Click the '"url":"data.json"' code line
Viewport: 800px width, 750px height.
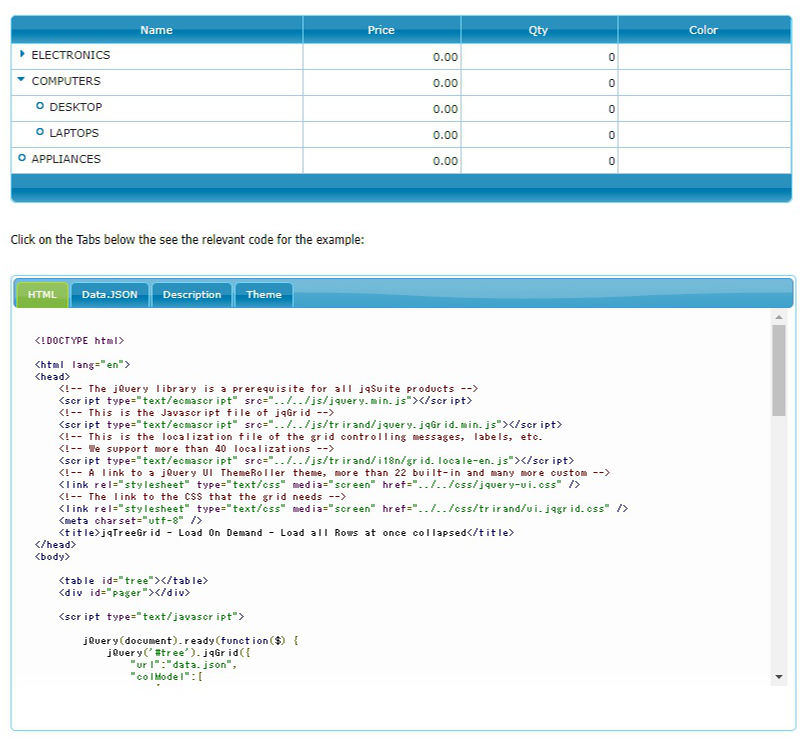(x=184, y=665)
